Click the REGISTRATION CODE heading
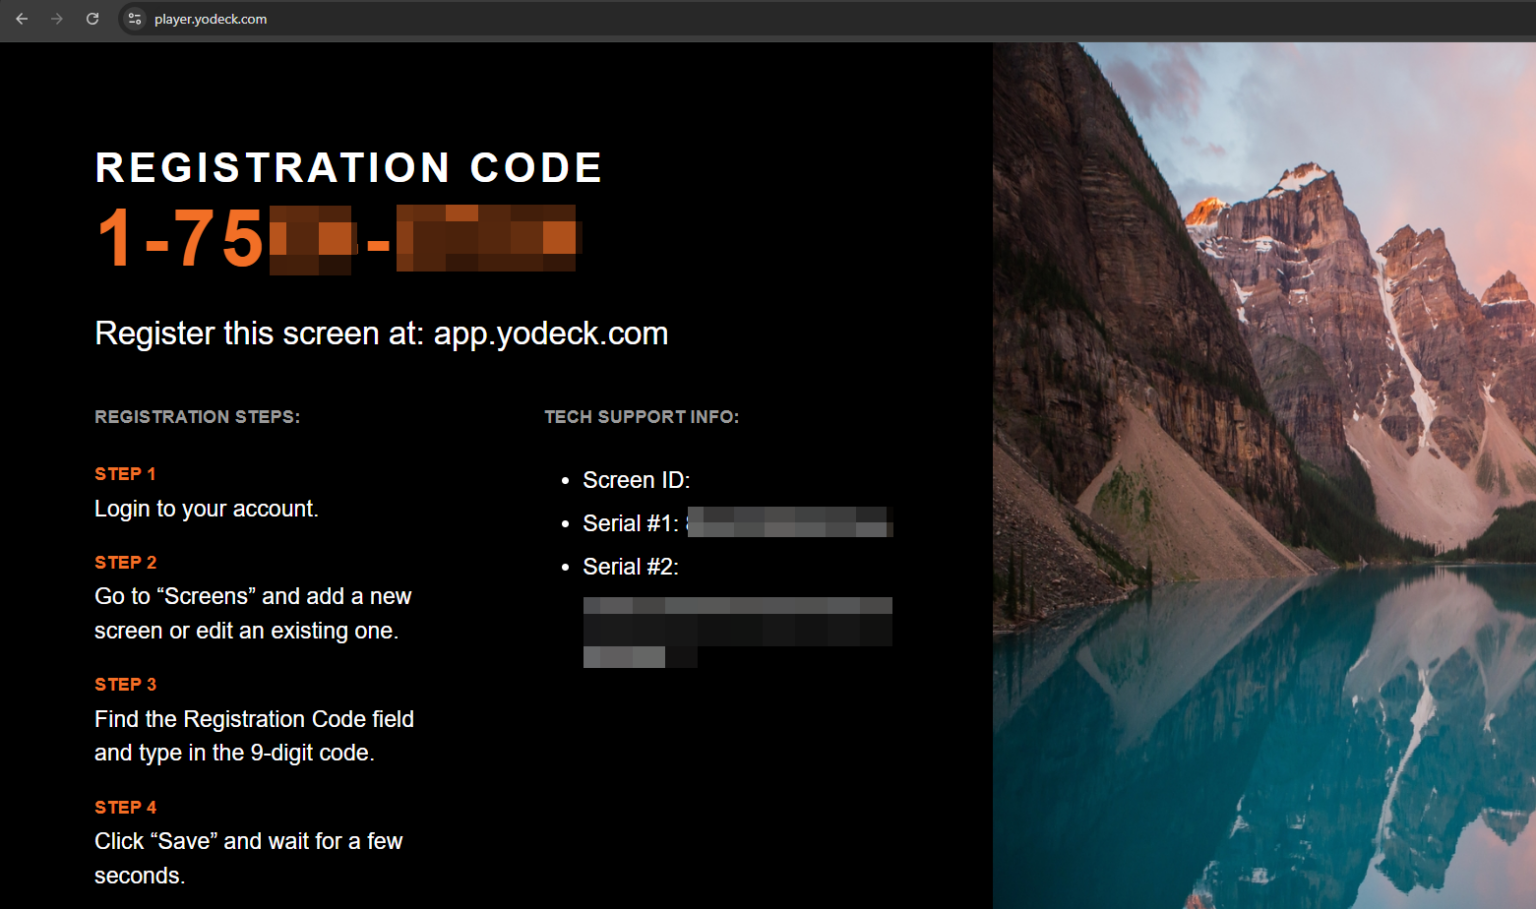Screen dimensions: 1536x909 coord(348,168)
